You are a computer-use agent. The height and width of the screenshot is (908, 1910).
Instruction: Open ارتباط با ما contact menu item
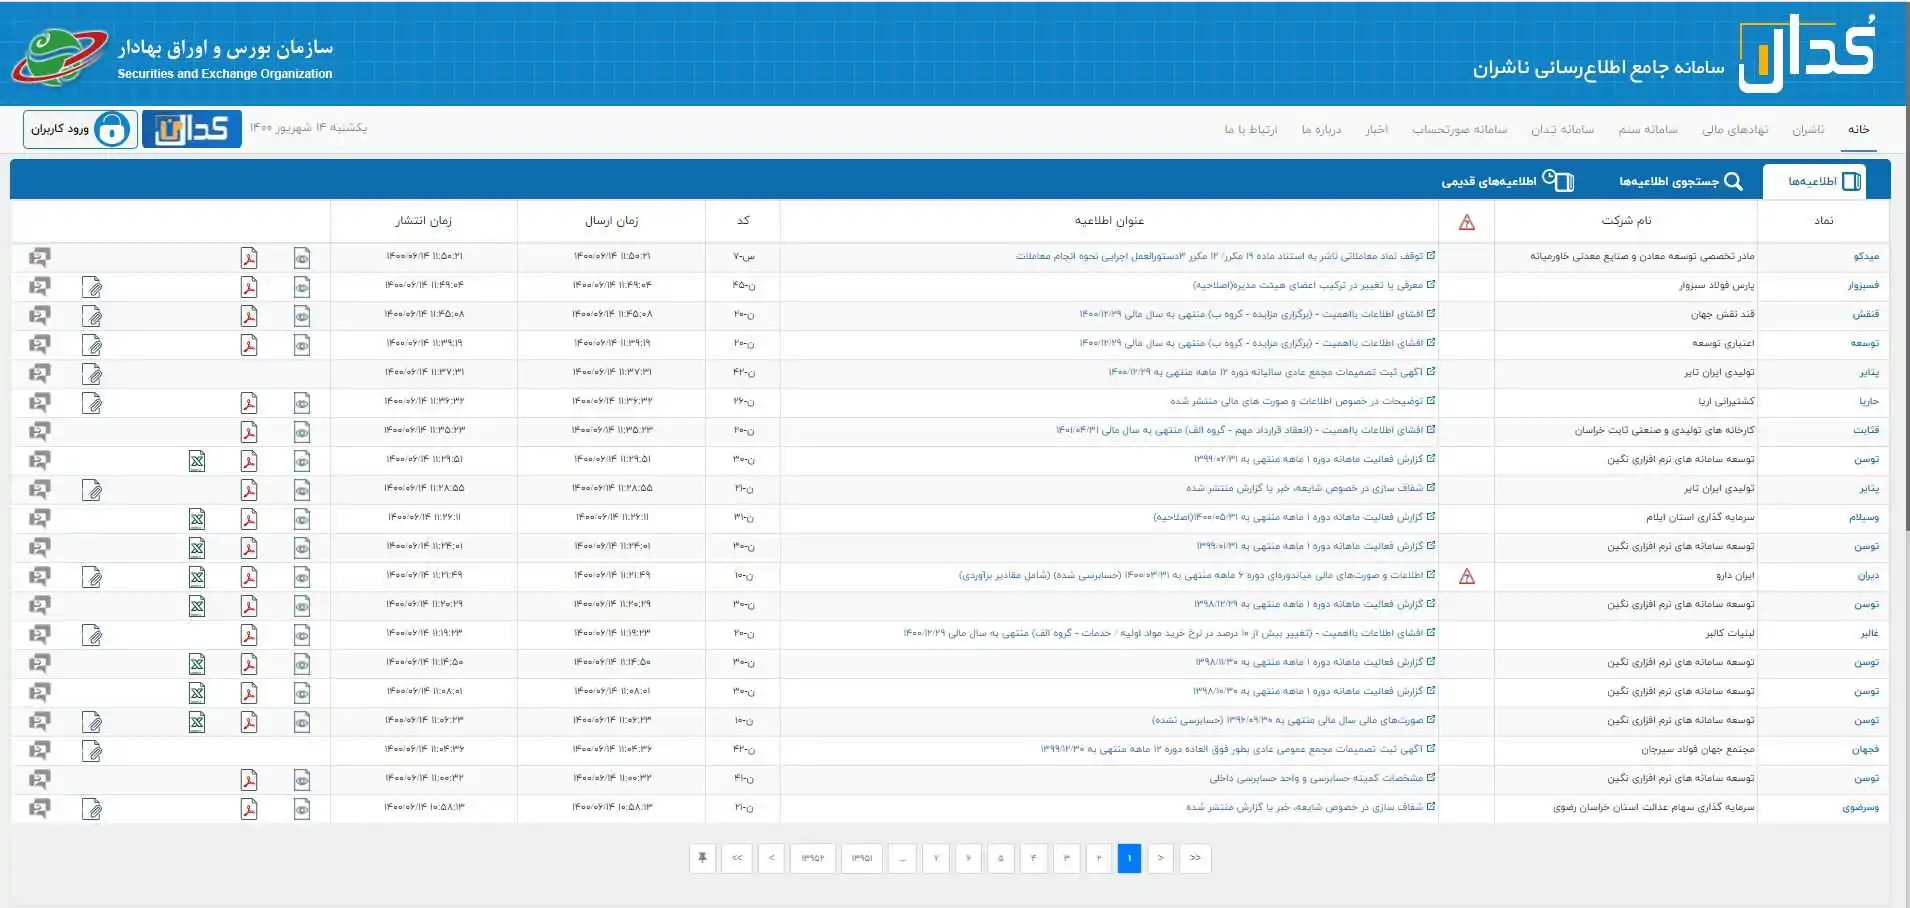pos(1250,129)
